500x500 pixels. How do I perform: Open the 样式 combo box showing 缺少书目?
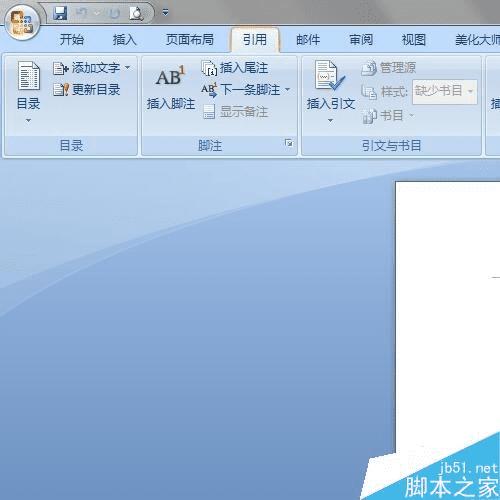click(445, 92)
